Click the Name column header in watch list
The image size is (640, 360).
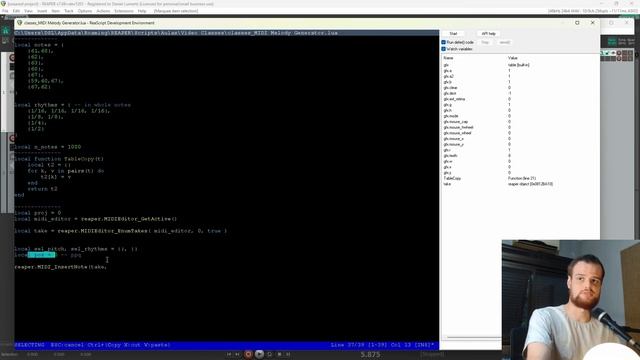click(x=448, y=58)
